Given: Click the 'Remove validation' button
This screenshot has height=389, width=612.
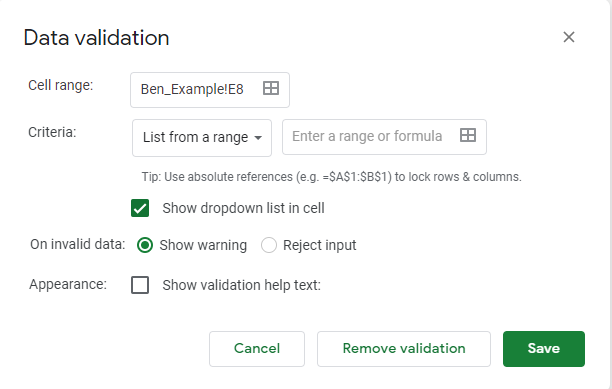Looking at the screenshot, I should 404,349.
